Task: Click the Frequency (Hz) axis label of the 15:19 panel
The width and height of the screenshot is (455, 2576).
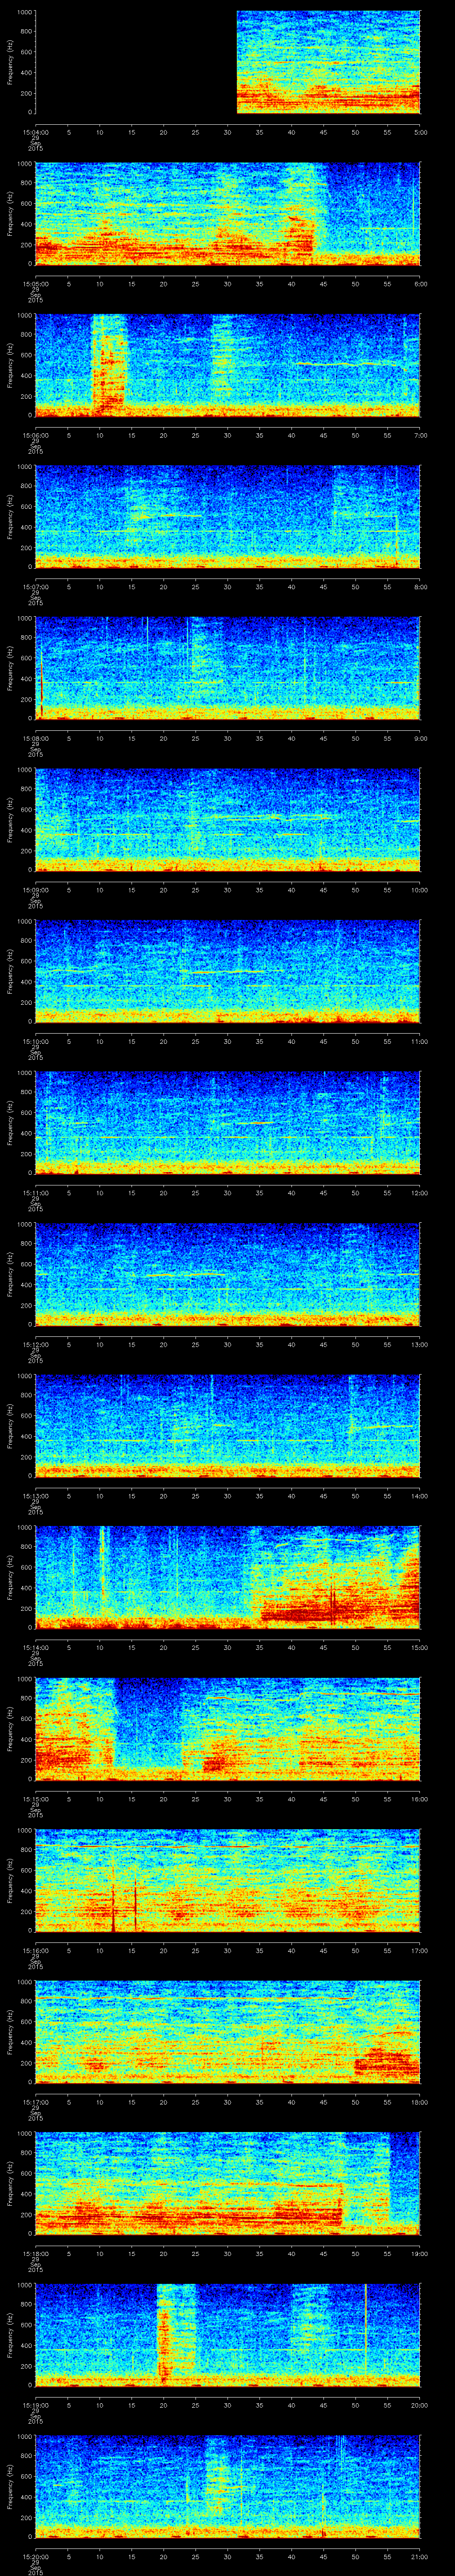Action: pos(10,2335)
